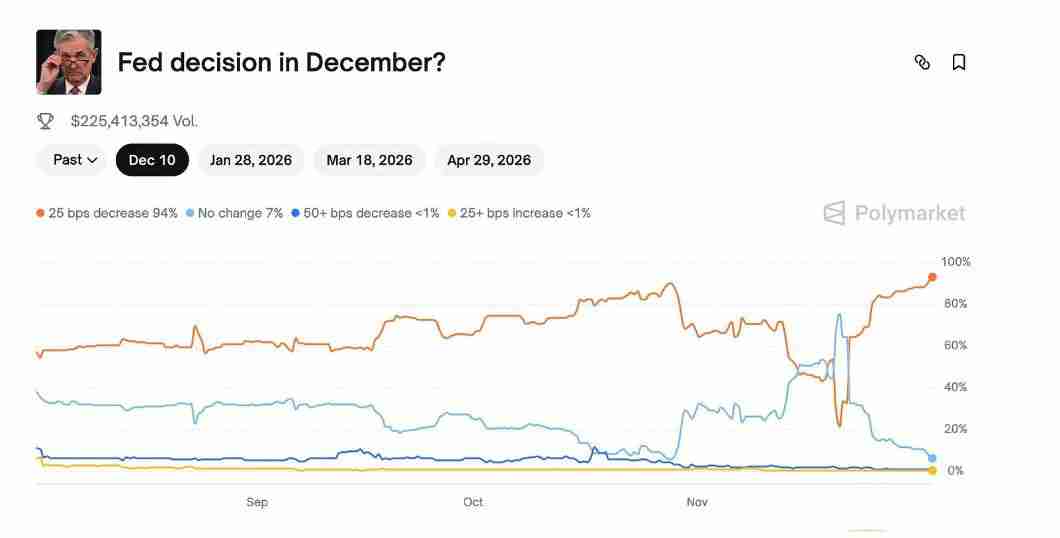Toggle the No change 7% legend entry
The width and height of the screenshot is (1060, 538).
coord(235,213)
